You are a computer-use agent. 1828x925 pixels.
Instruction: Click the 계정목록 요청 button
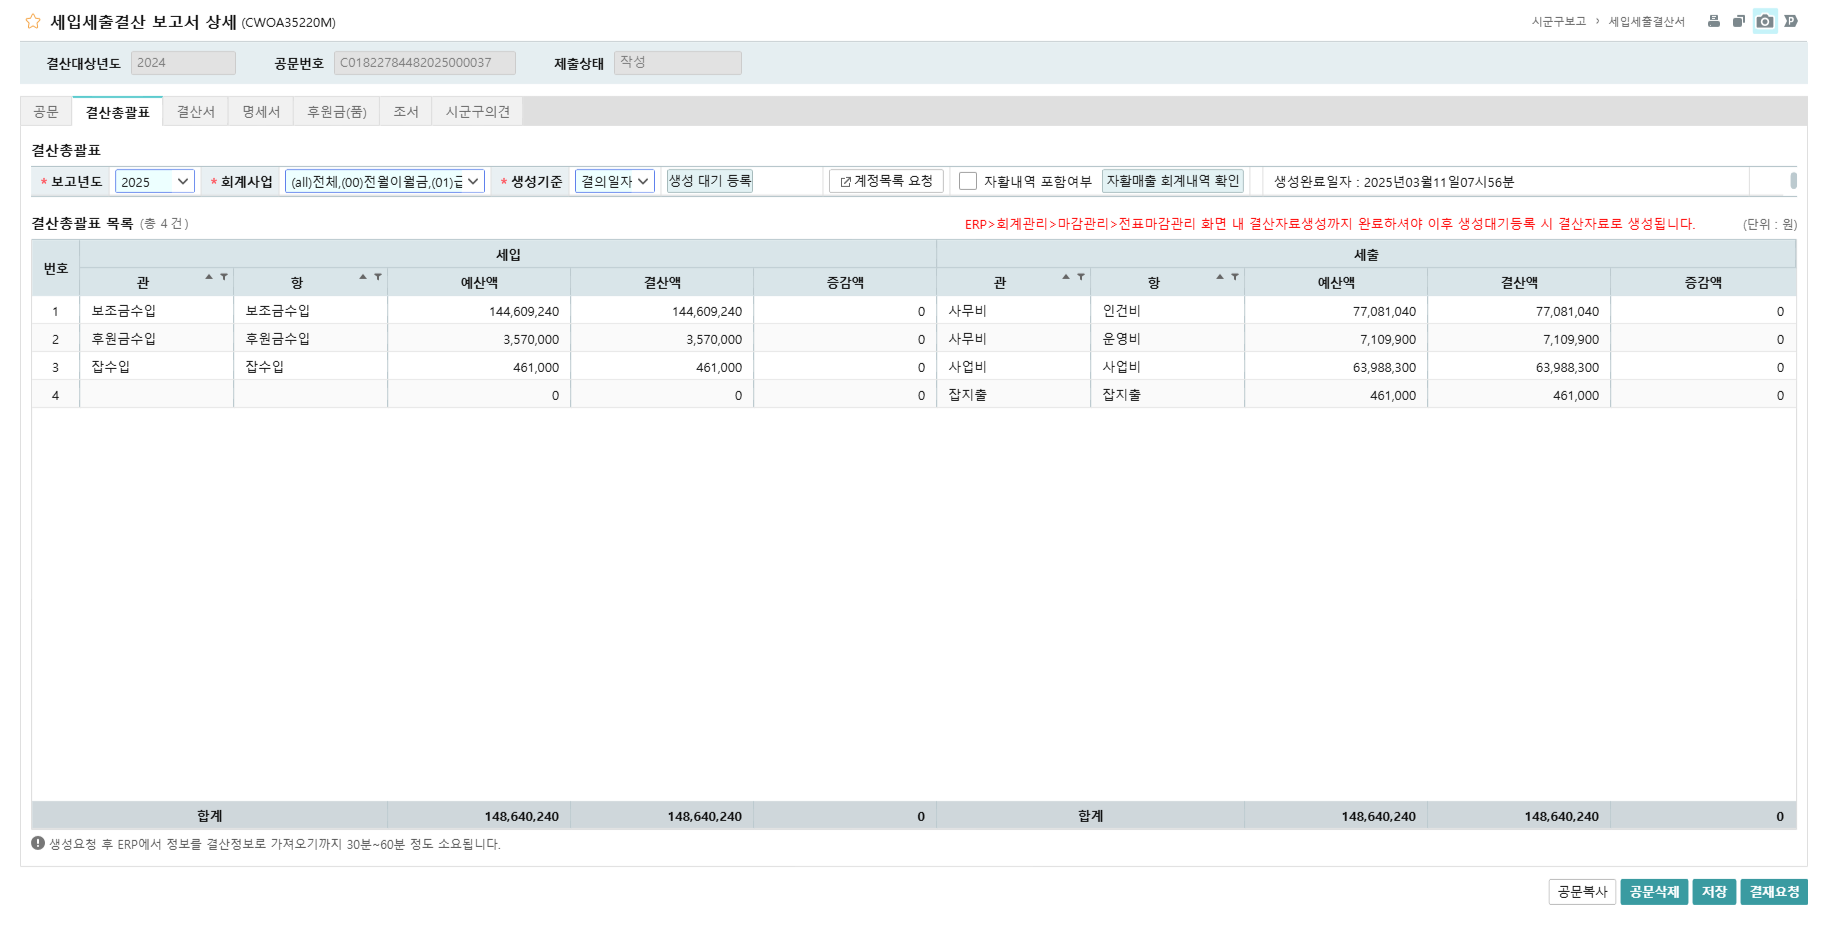pos(886,181)
